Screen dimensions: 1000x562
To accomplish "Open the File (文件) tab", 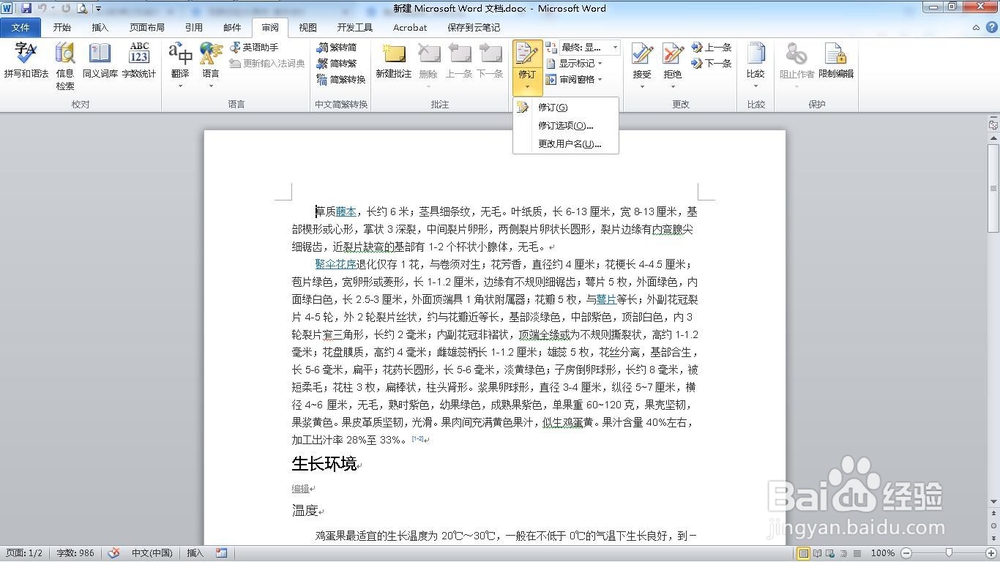I will 21,27.
